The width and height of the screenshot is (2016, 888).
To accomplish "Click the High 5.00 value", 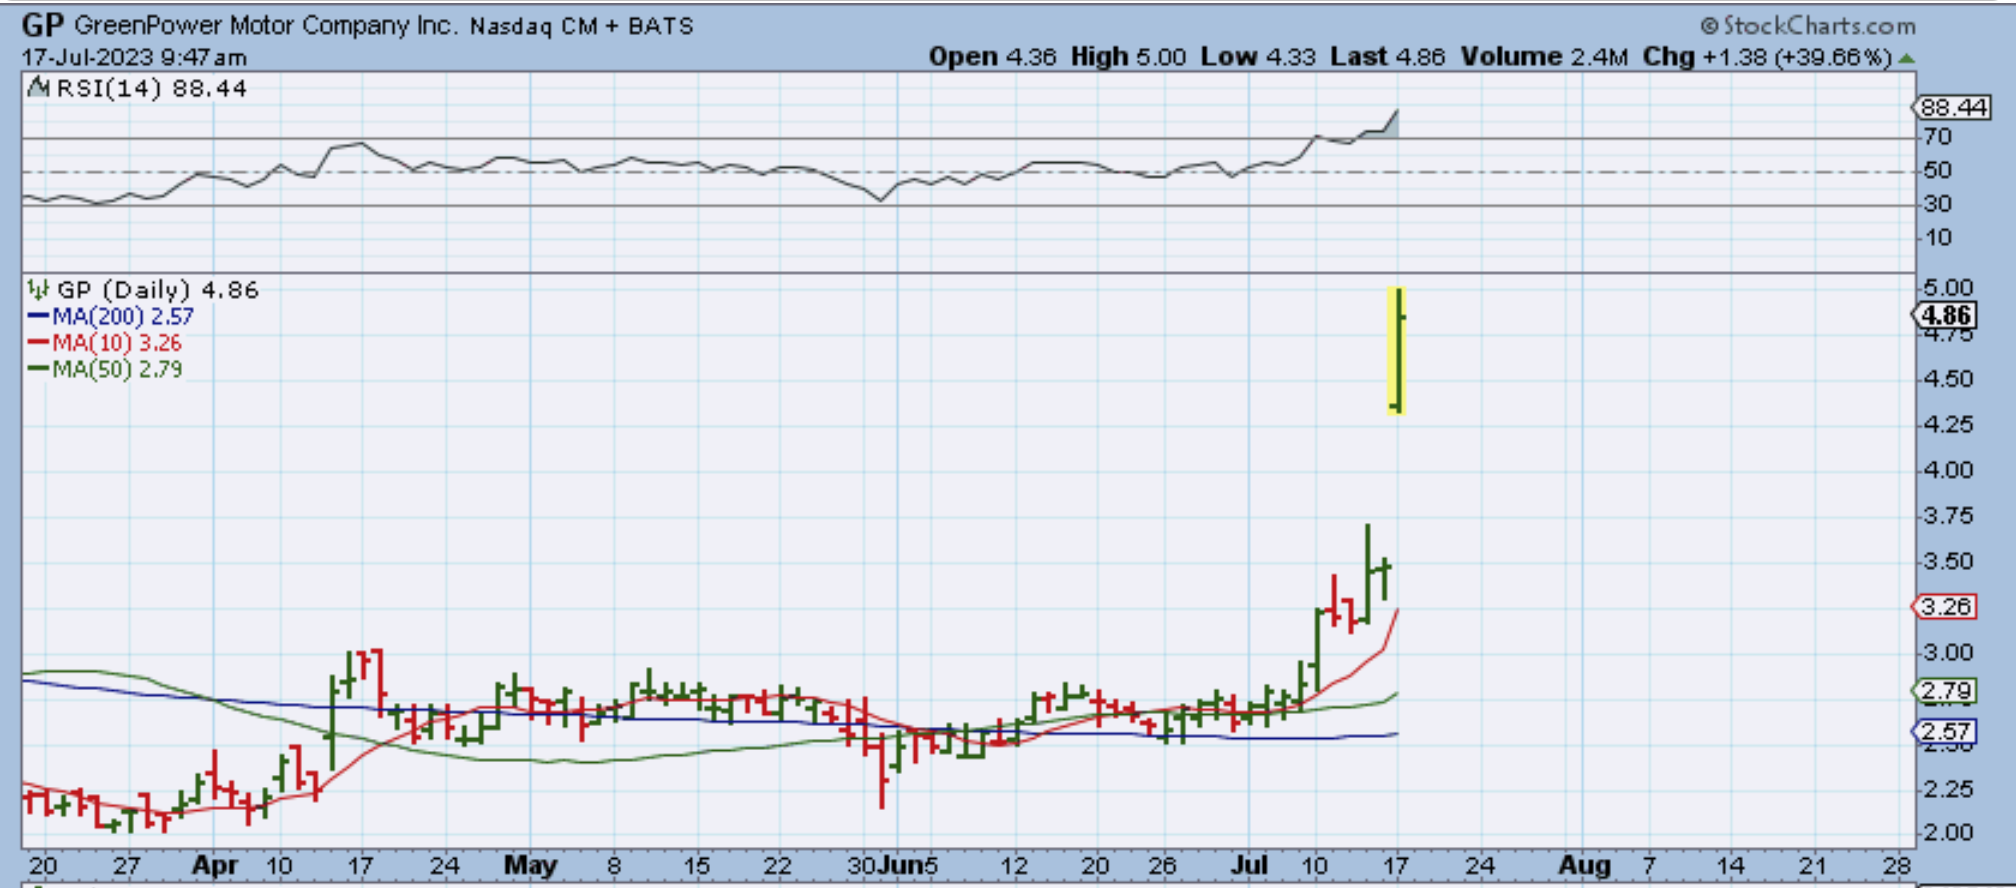I will 1128,57.
